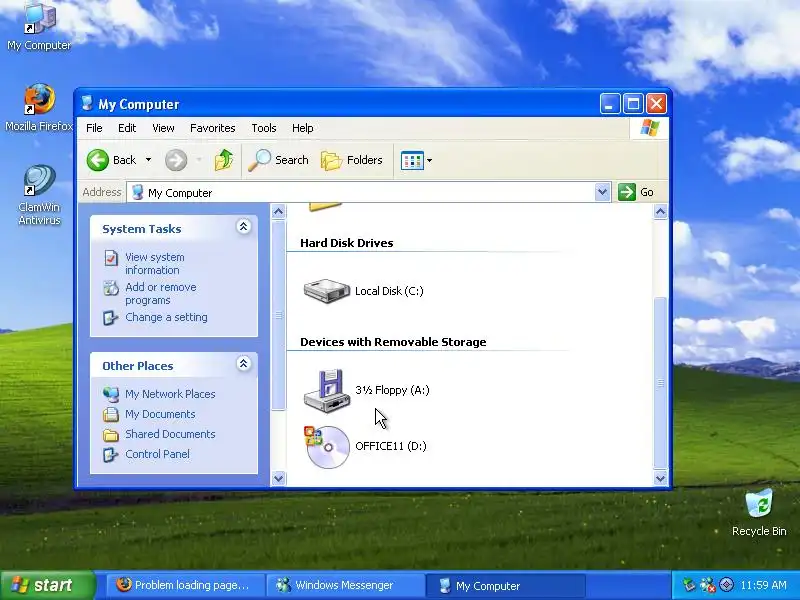Screen dimensions: 800x600
Task: Click the Safely Remove Hardware tray icon
Action: (689, 585)
